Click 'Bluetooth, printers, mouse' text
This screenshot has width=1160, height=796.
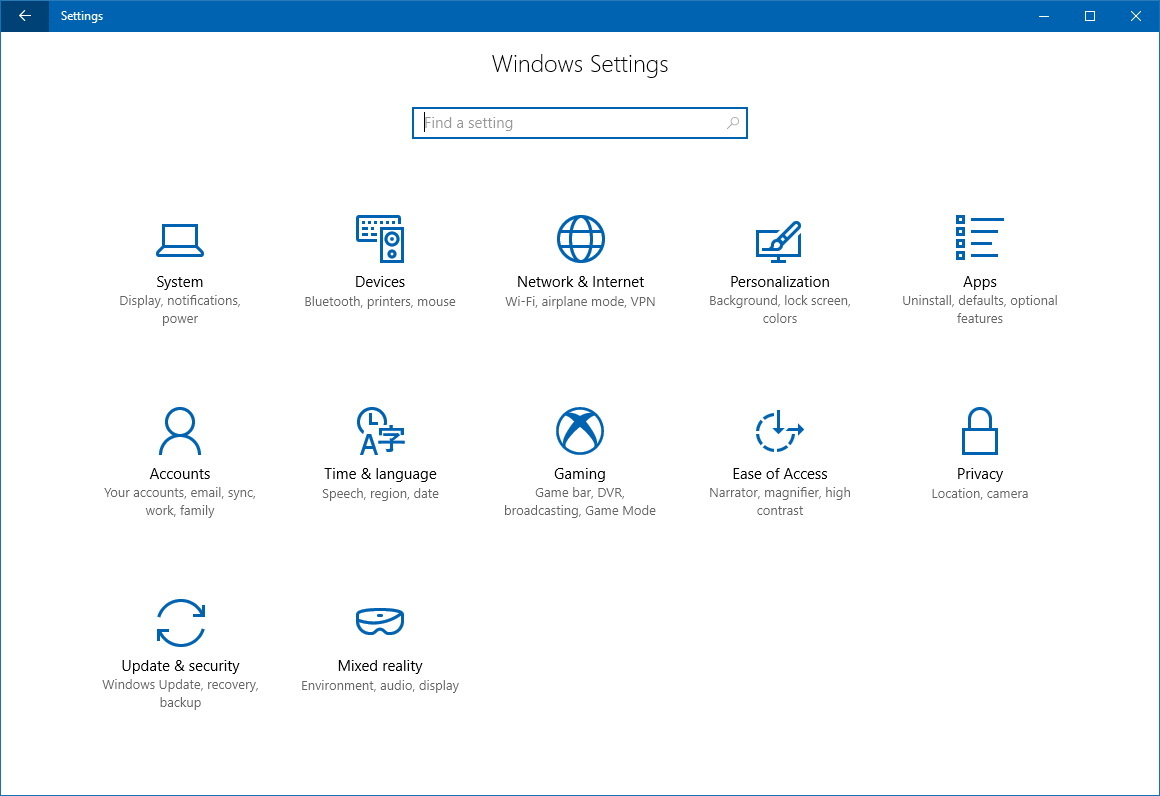[380, 302]
